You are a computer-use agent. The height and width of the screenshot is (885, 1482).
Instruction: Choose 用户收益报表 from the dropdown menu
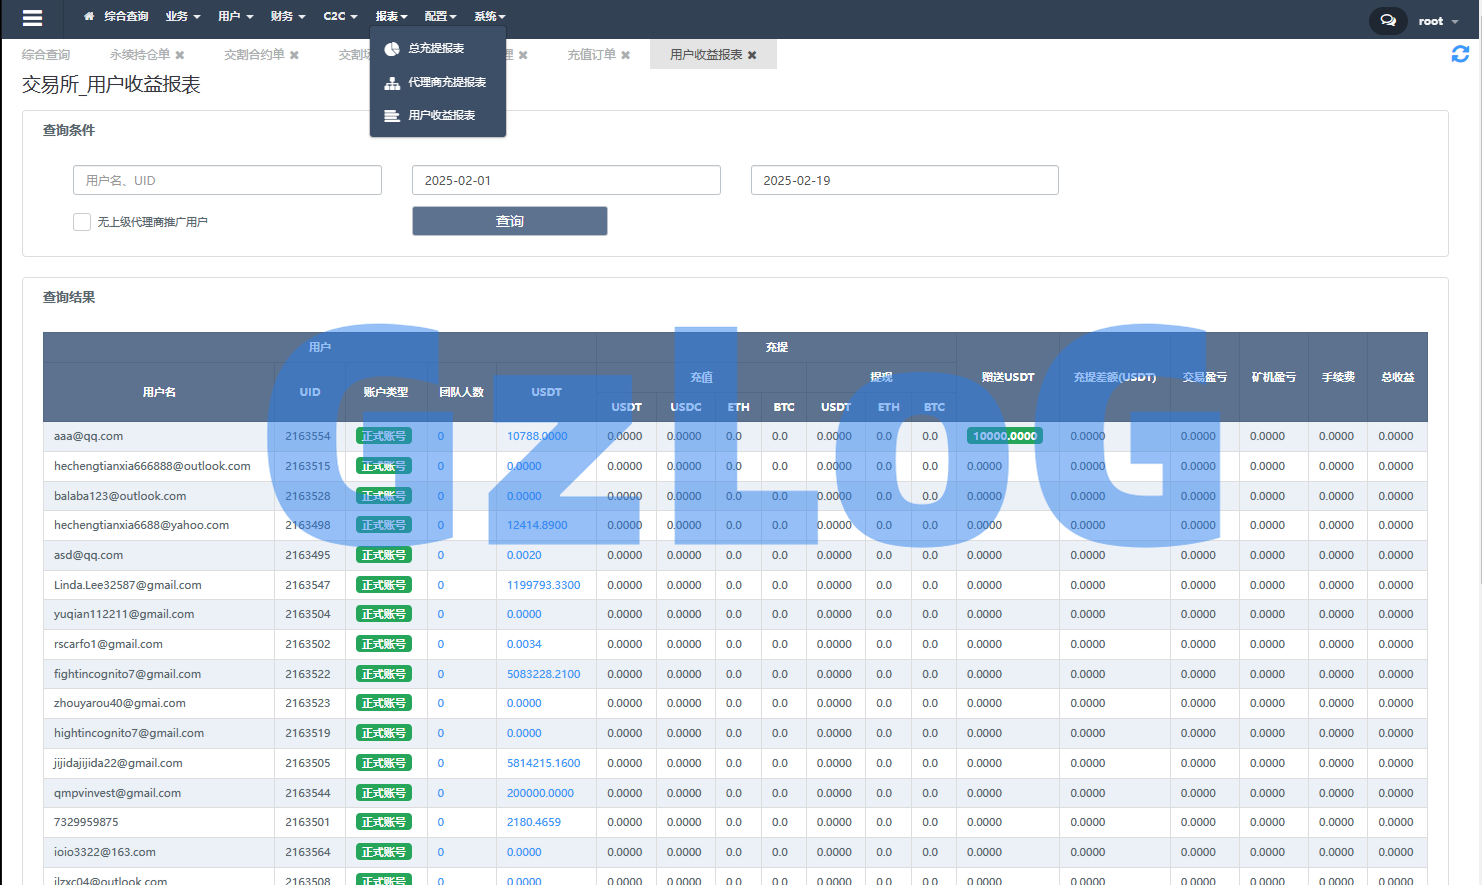click(441, 116)
